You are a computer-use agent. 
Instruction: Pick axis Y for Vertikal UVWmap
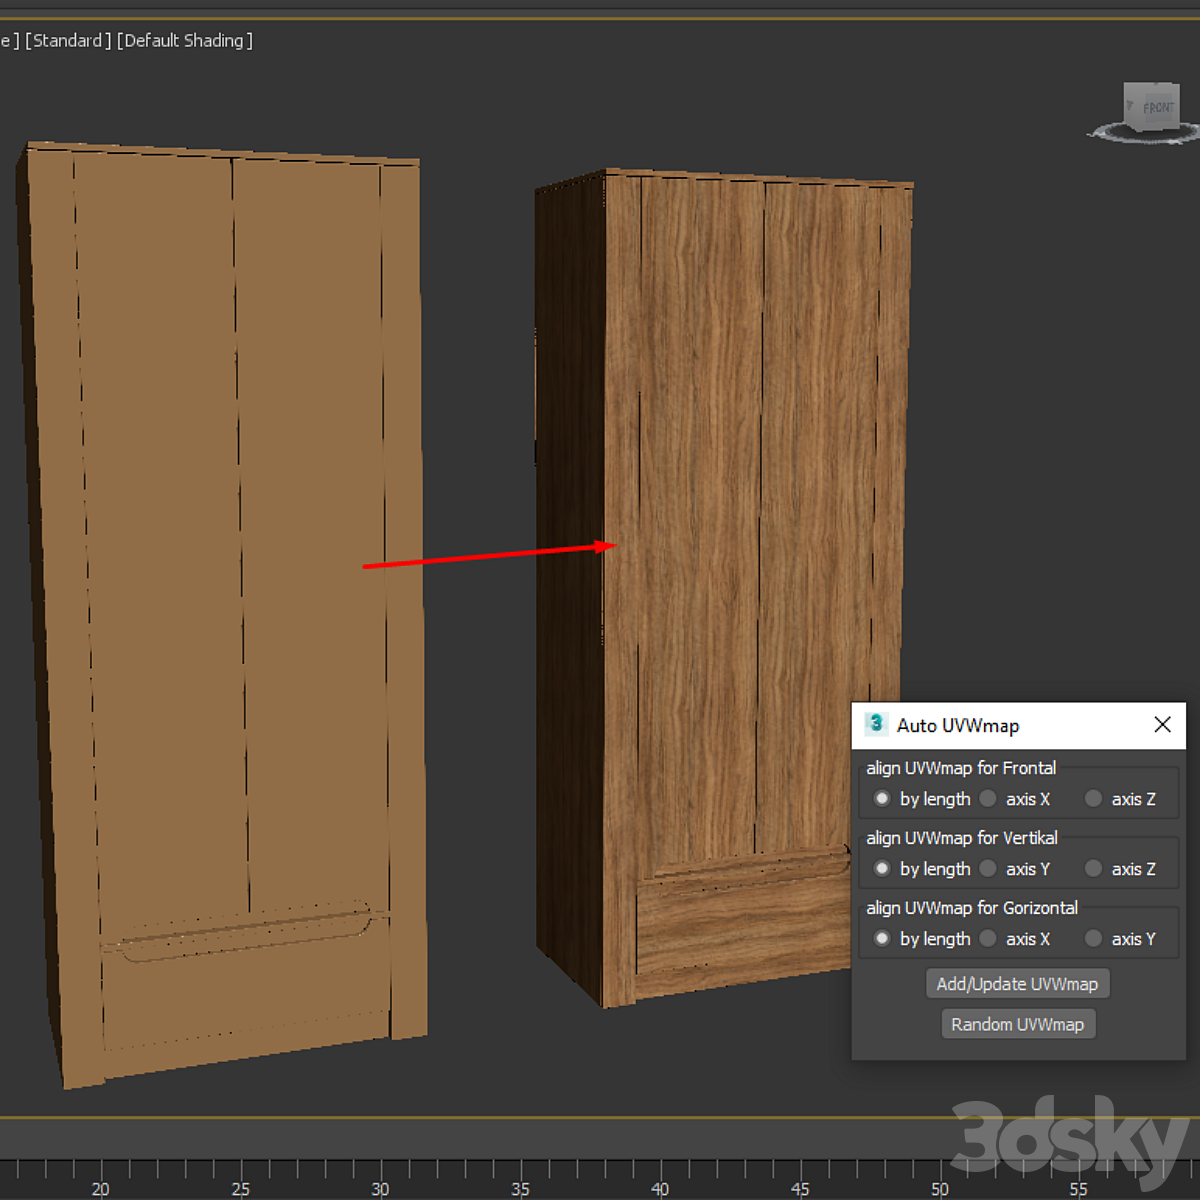tap(989, 869)
